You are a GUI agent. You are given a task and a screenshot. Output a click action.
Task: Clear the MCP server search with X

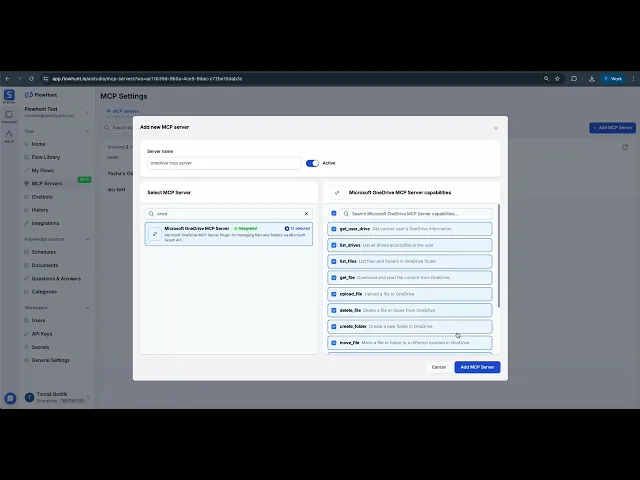[306, 213]
